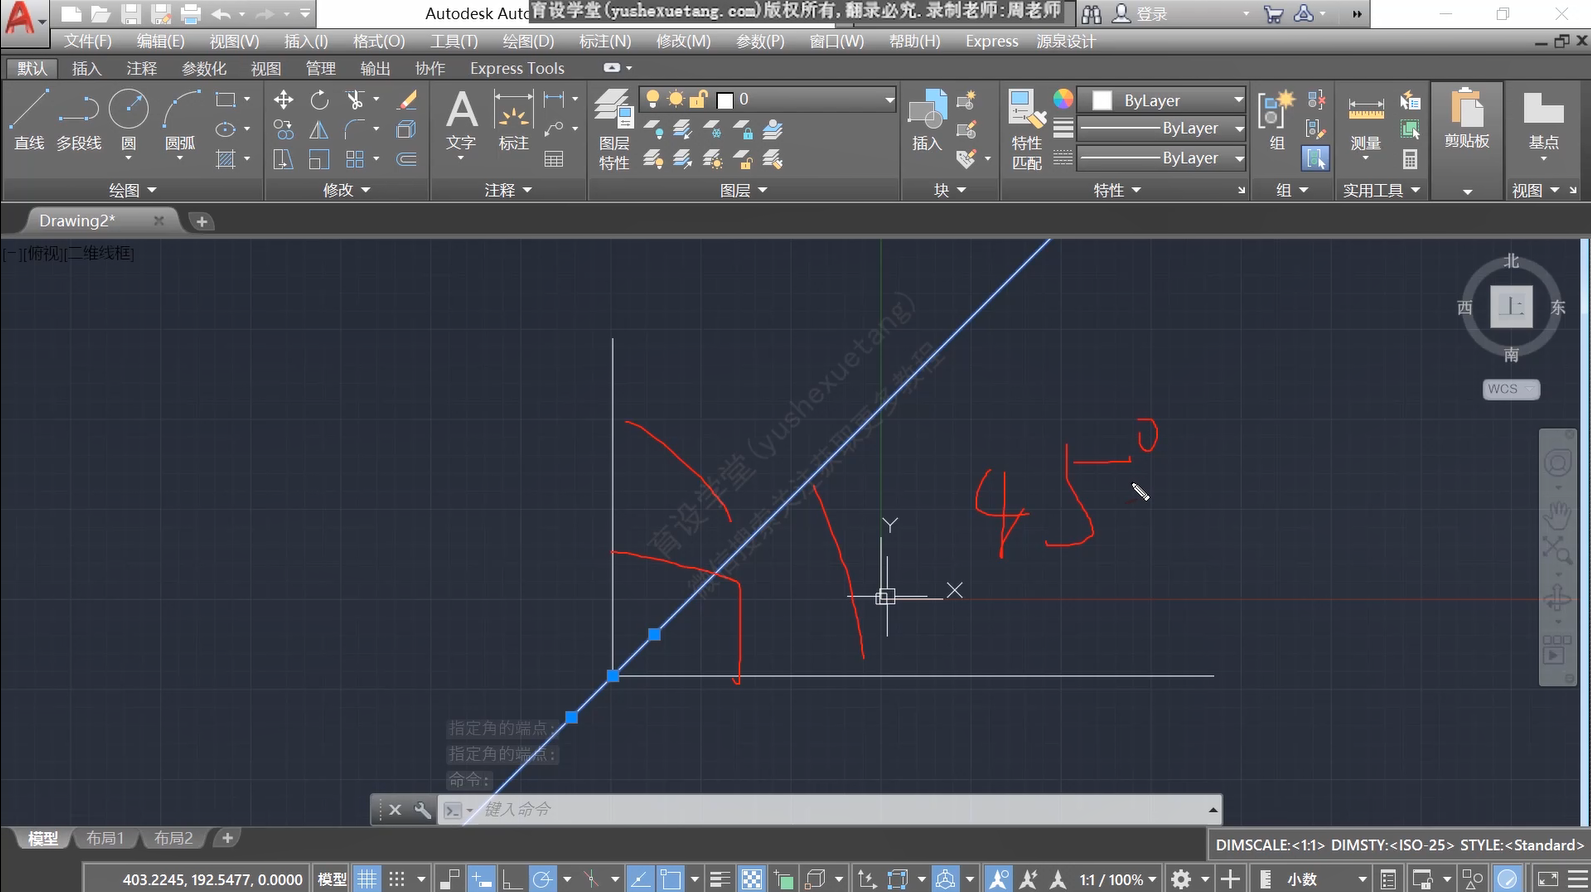Toggle transparency display in status bar
1591x892 pixels.
coord(751,879)
